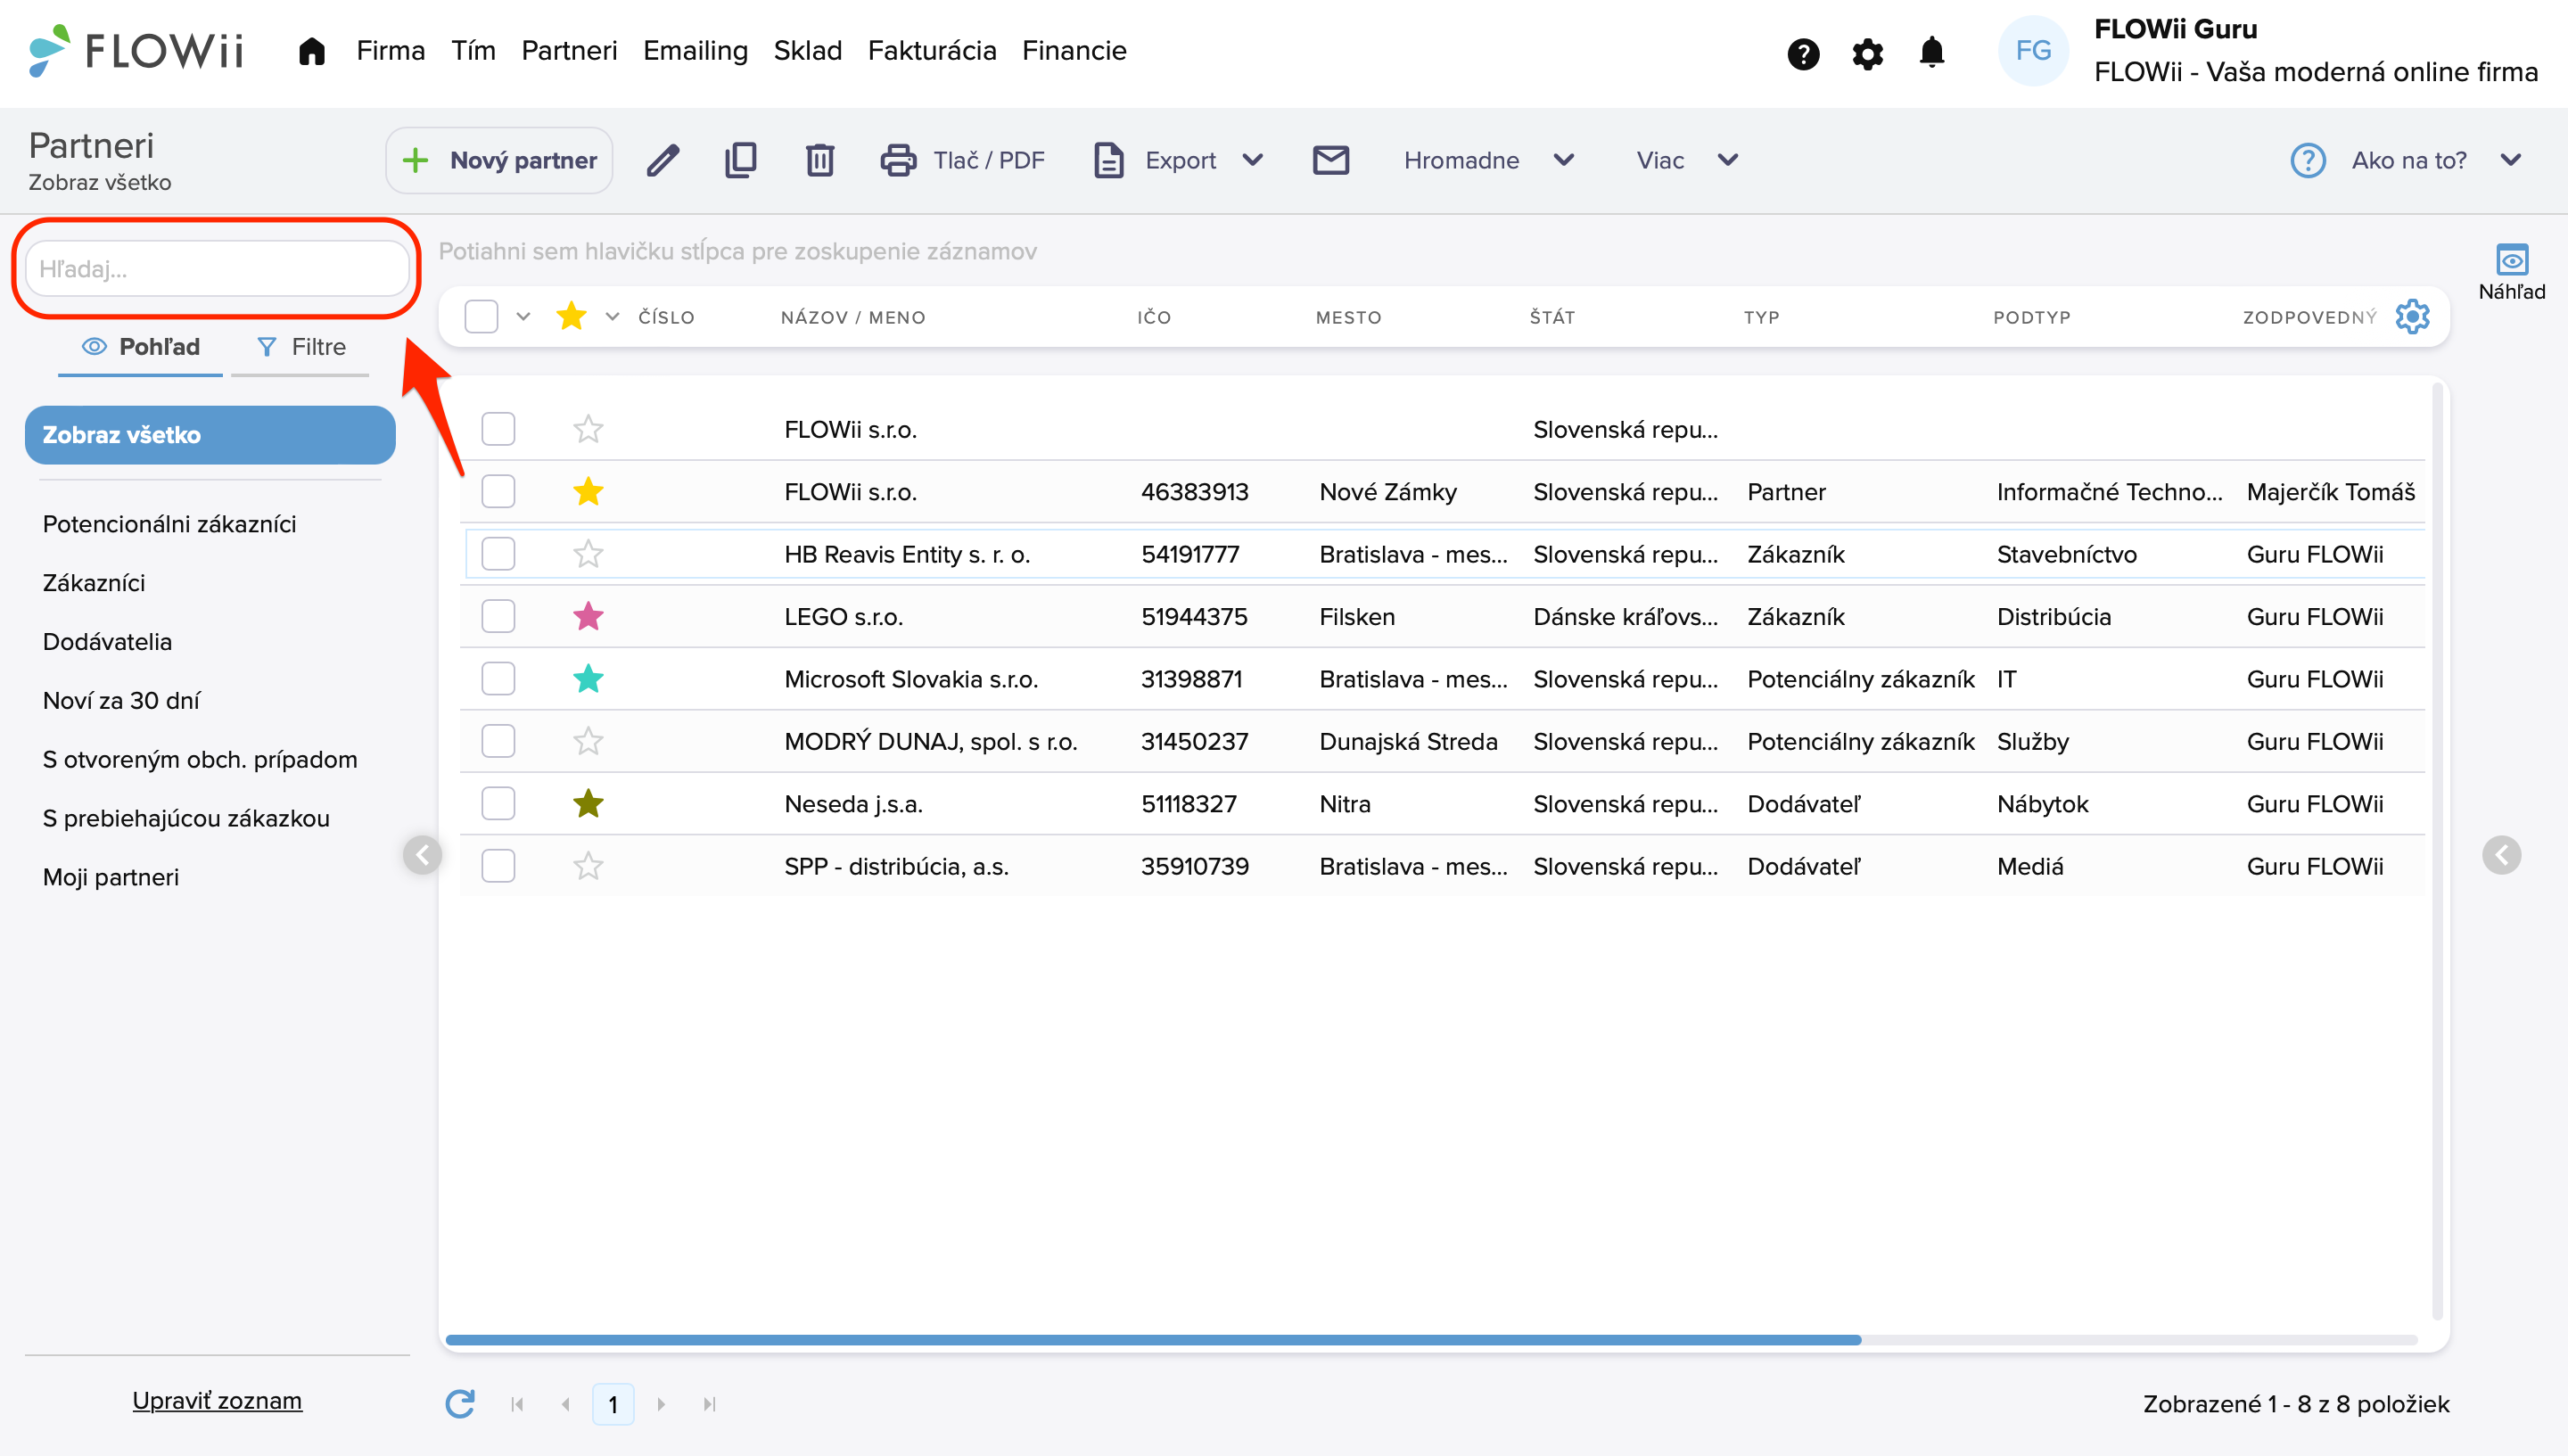The image size is (2568, 1456).
Task: Select the Moji partneri view
Action: (111, 877)
